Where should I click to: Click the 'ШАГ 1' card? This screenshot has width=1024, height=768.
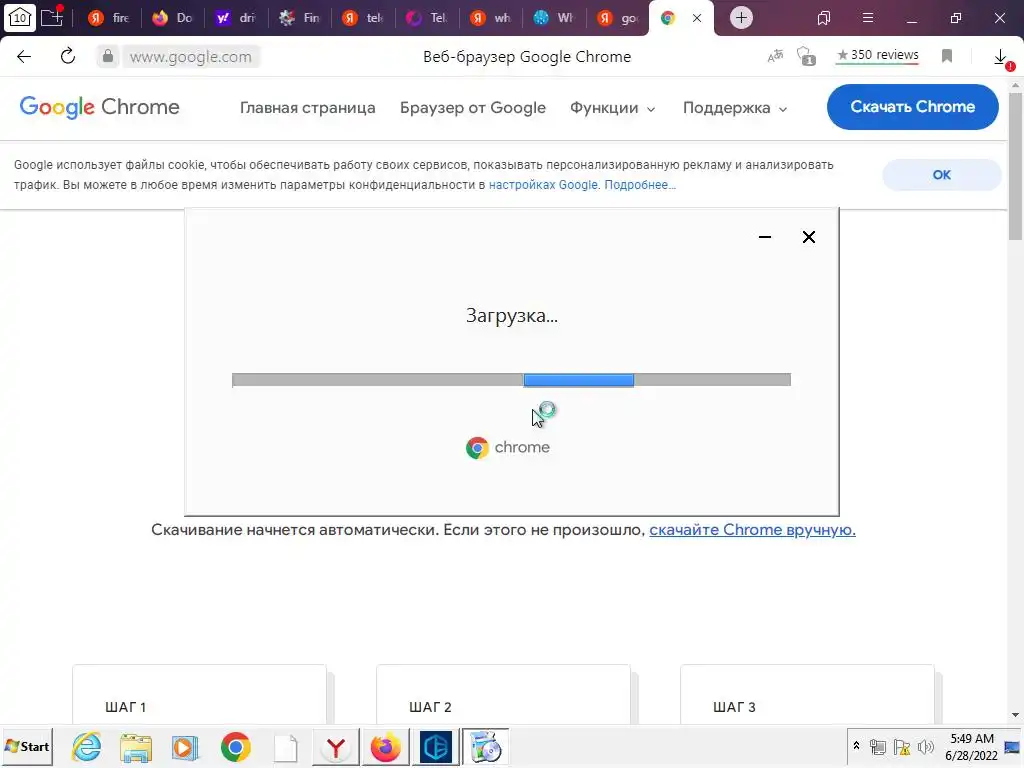(199, 694)
